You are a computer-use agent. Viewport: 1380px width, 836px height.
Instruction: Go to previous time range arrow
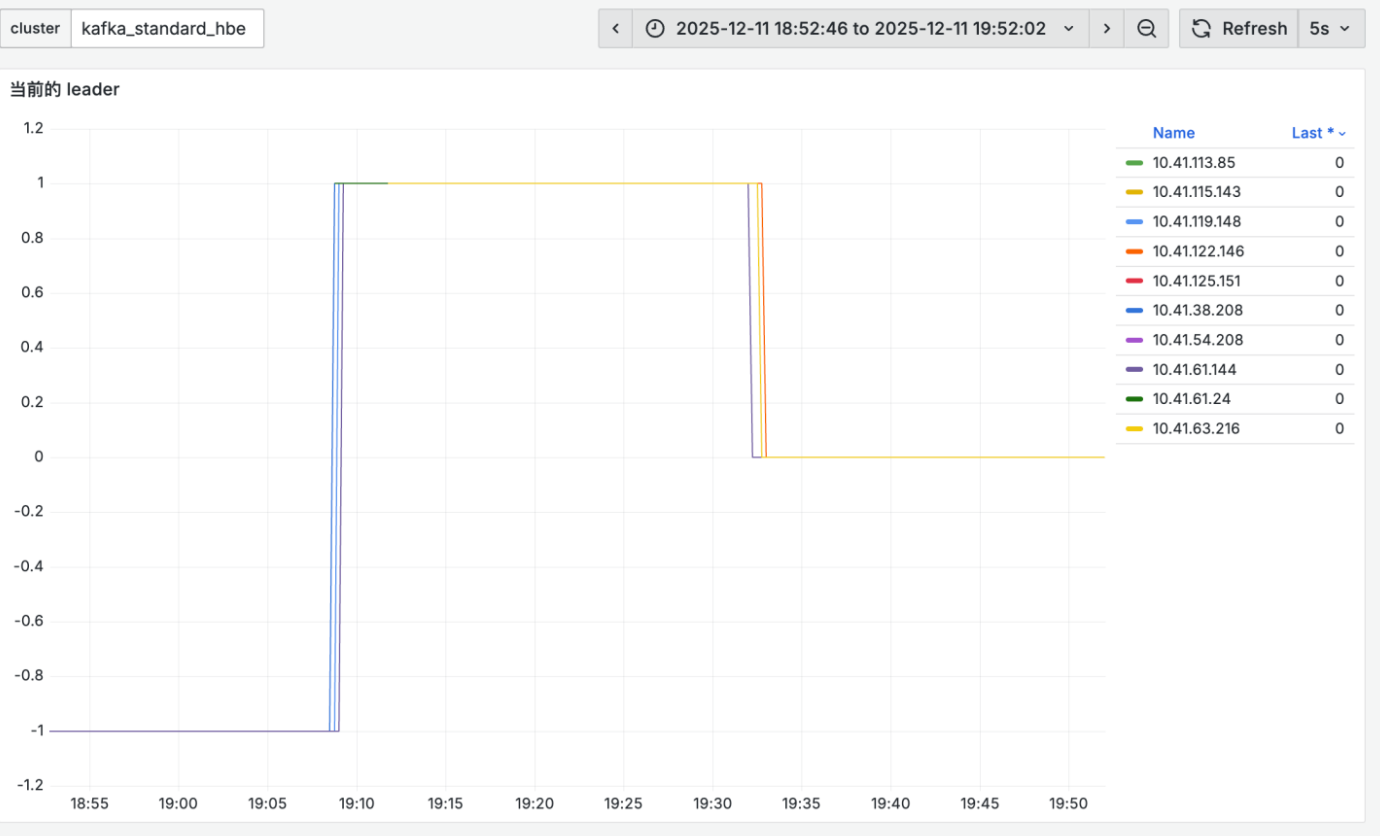615,29
